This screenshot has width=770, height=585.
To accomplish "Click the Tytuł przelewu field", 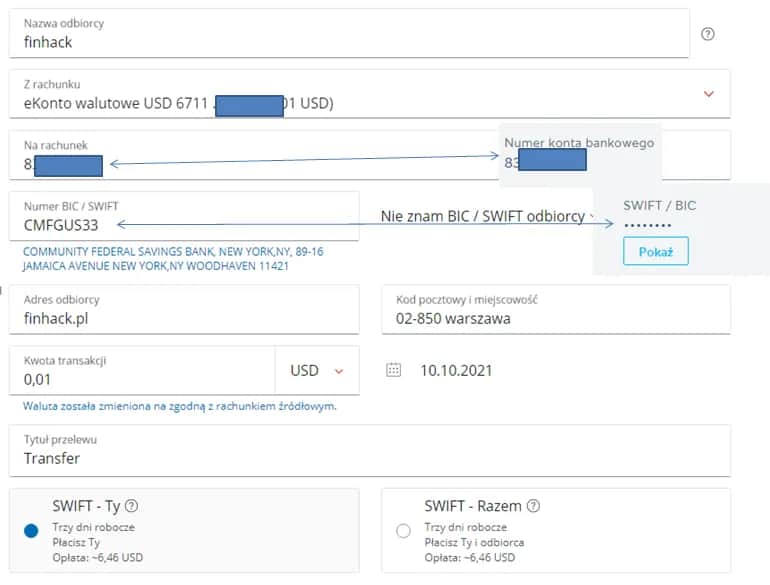I will (x=370, y=458).
